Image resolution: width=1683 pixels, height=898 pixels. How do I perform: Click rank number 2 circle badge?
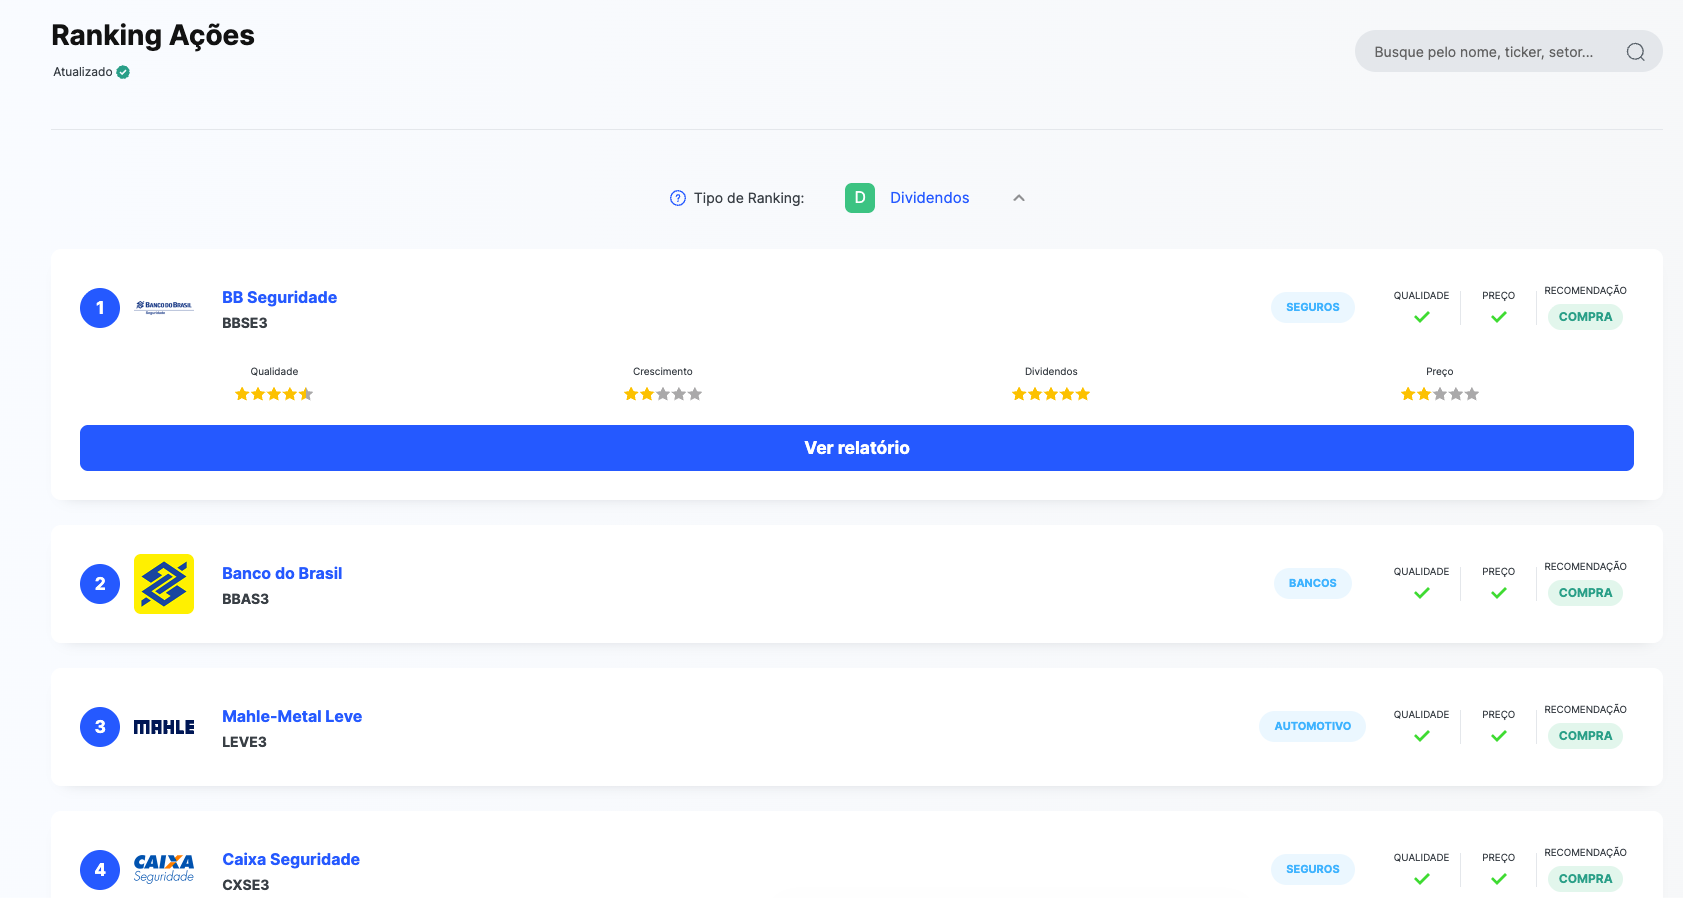(100, 584)
